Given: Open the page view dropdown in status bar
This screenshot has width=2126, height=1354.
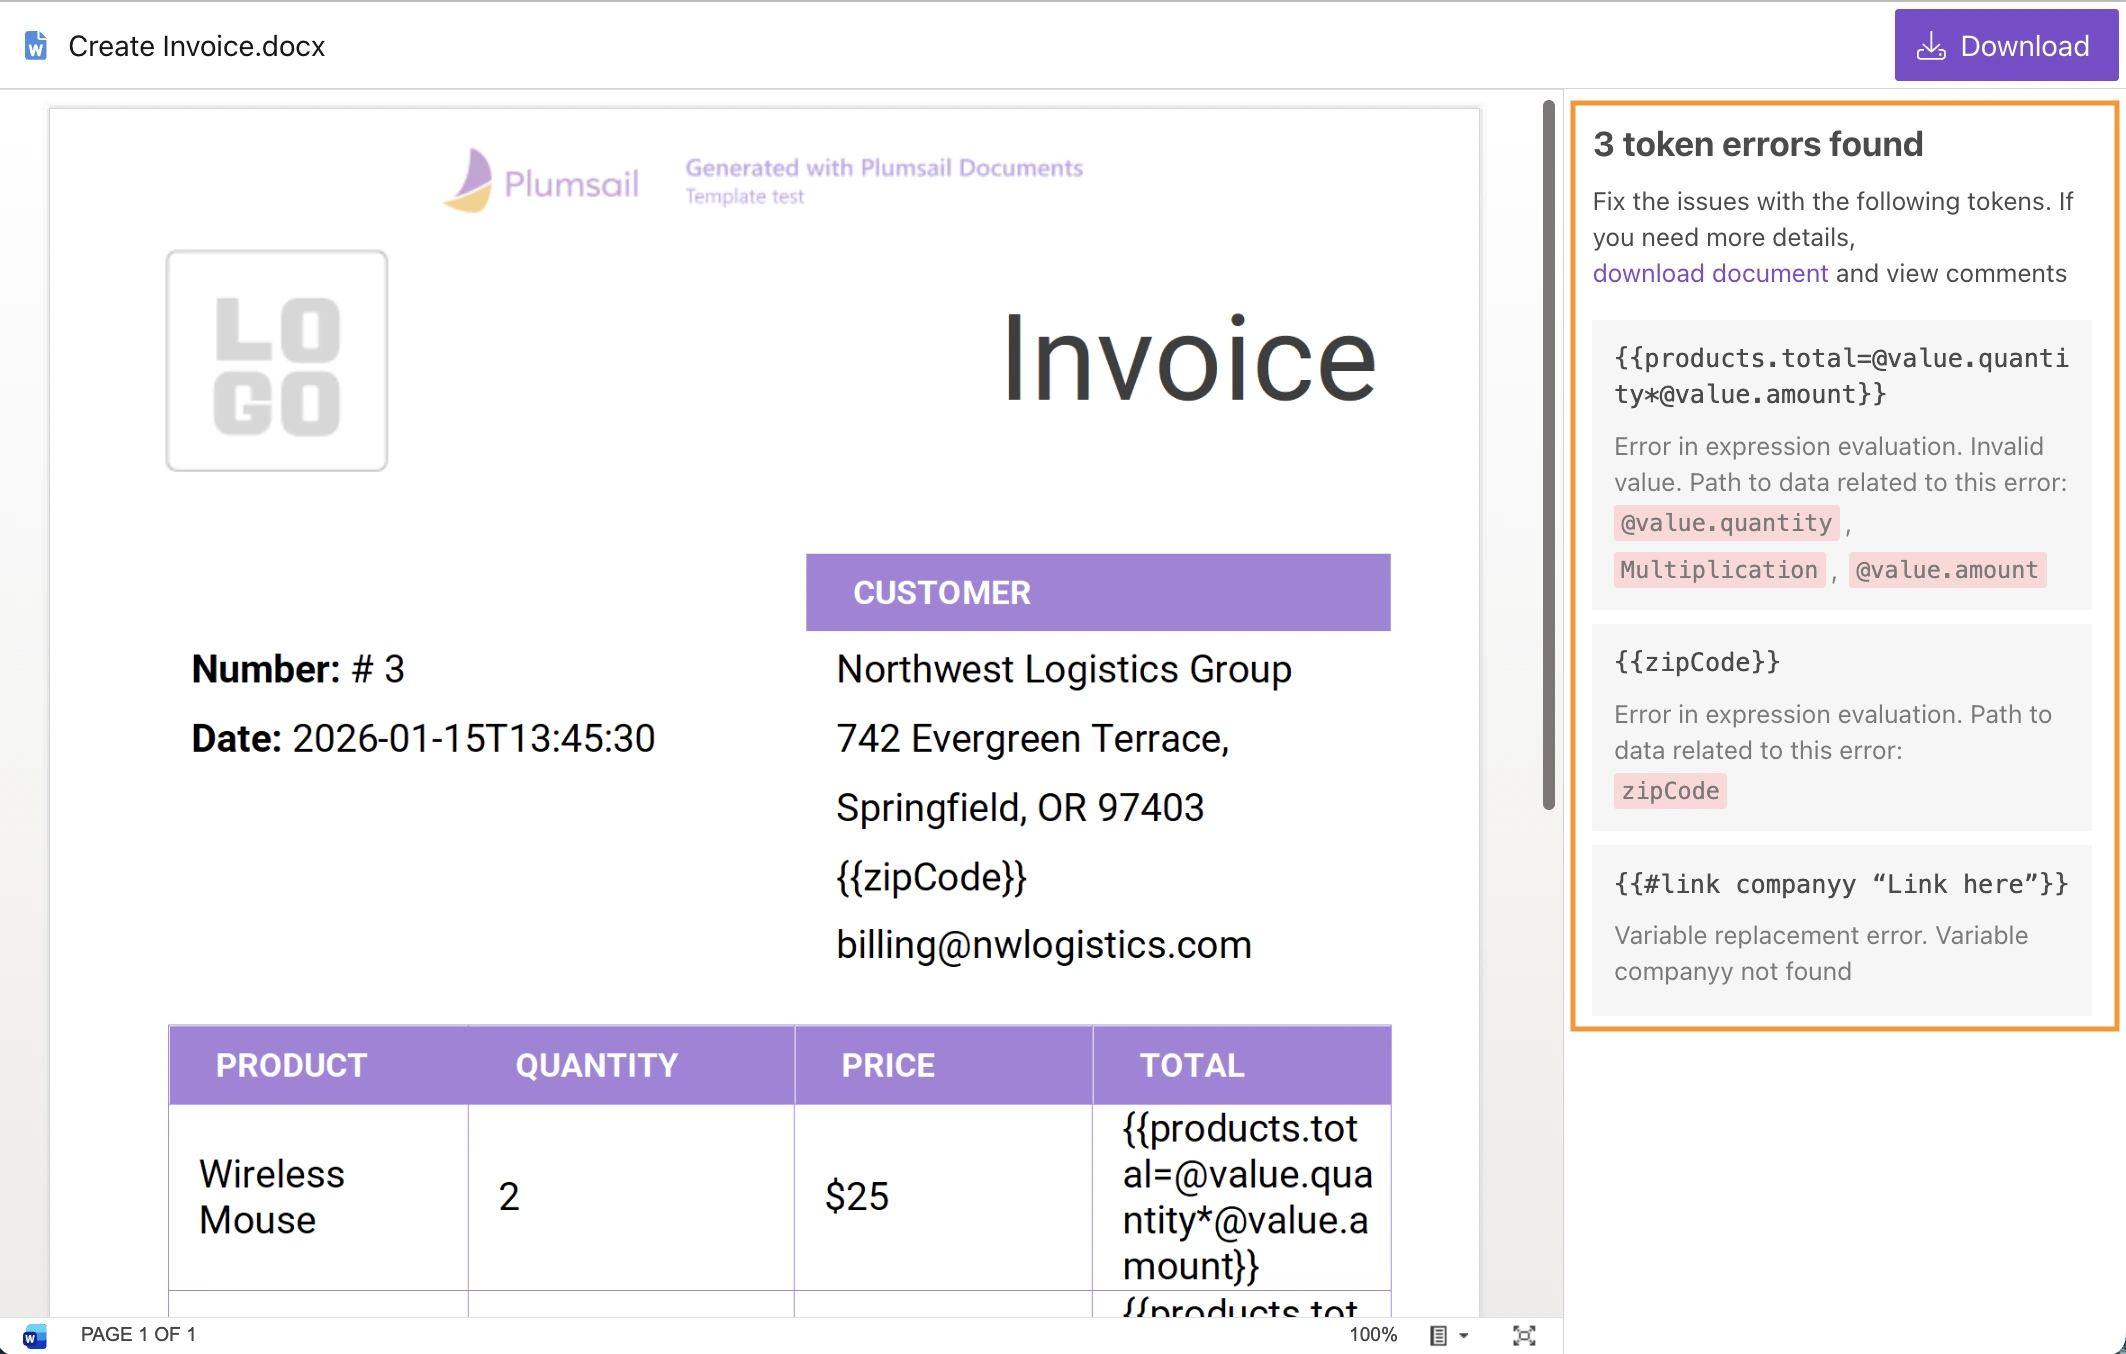Looking at the screenshot, I should 1449,1335.
